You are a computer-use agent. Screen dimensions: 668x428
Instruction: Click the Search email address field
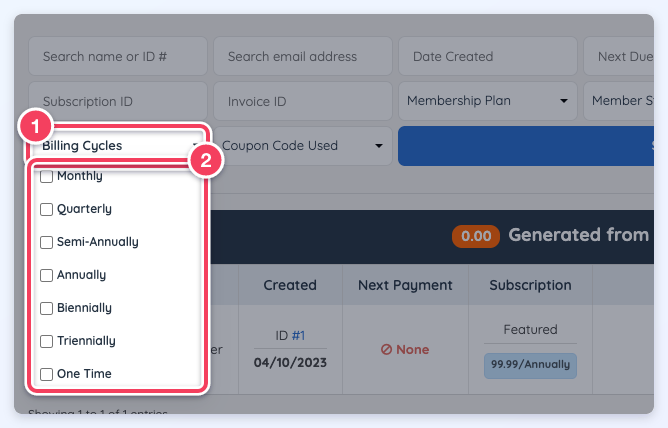tap(303, 56)
